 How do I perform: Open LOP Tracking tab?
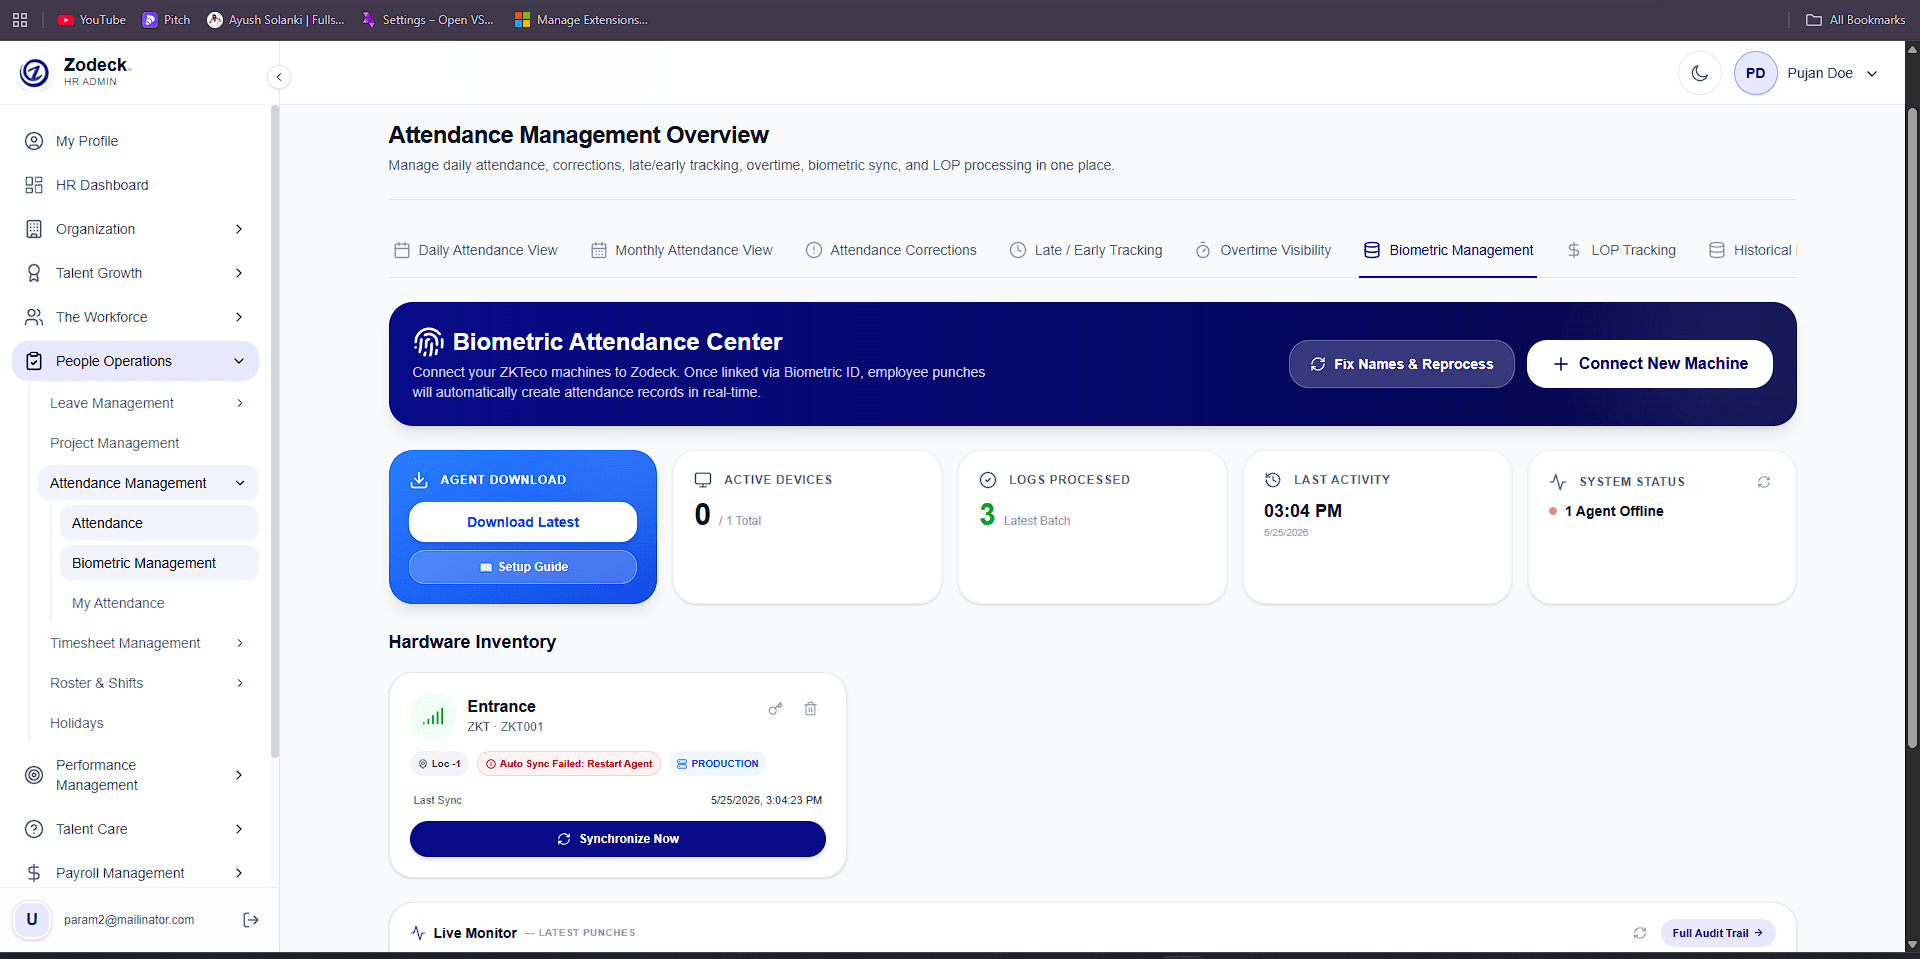1621,250
